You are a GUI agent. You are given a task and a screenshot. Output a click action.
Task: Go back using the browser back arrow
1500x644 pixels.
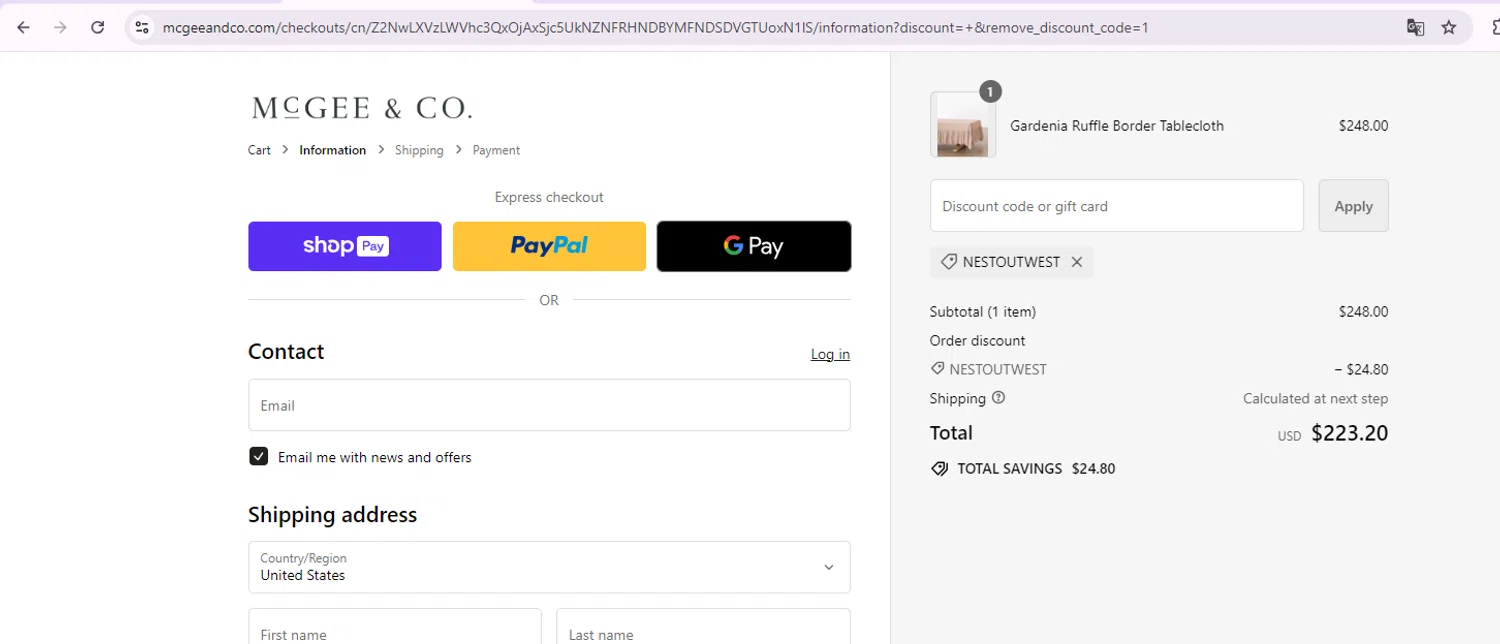pyautogui.click(x=24, y=27)
